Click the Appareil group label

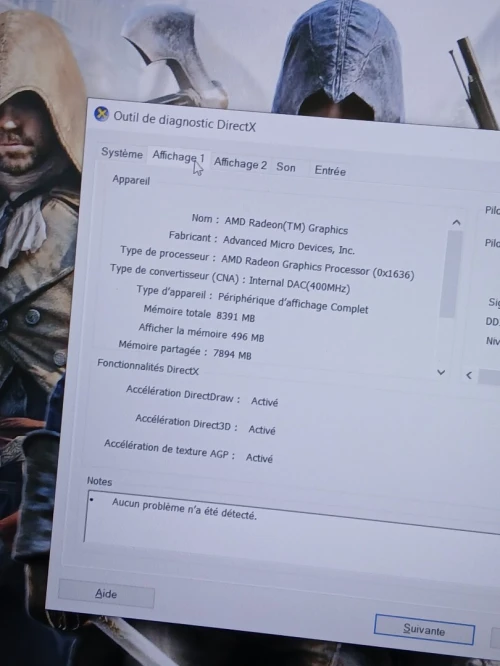(x=131, y=180)
